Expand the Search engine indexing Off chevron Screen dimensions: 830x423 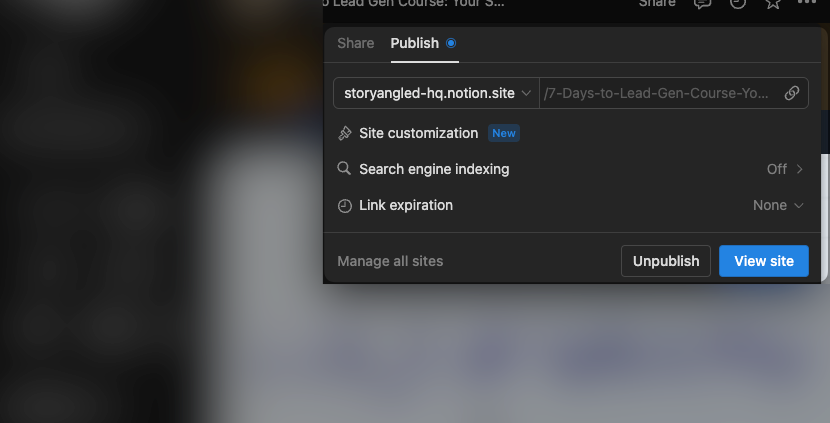pyautogui.click(x=800, y=169)
